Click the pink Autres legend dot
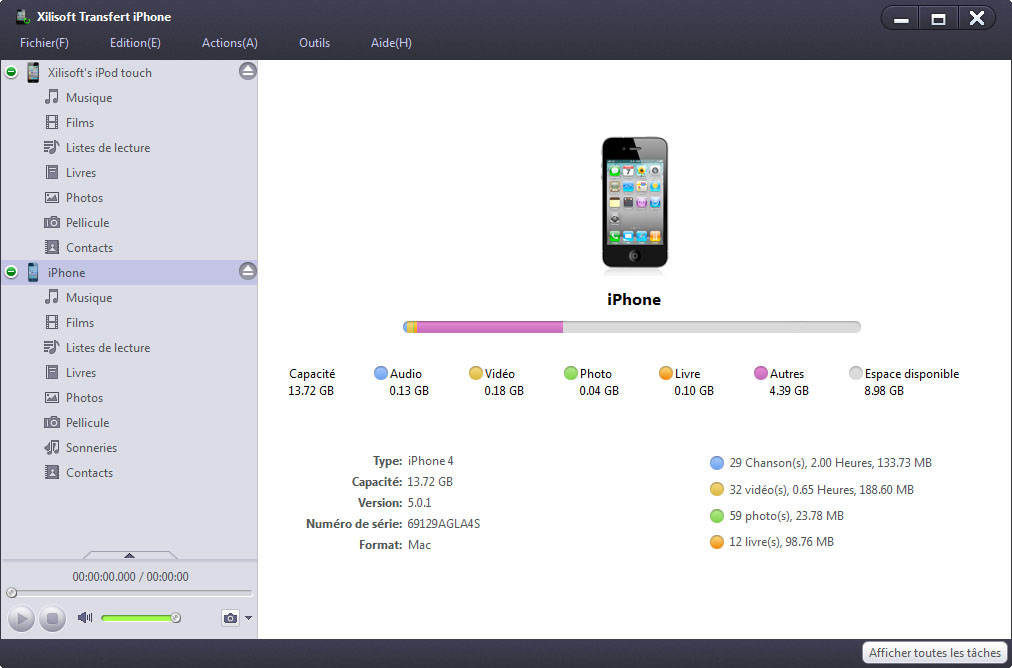This screenshot has height=668, width=1012. point(761,373)
